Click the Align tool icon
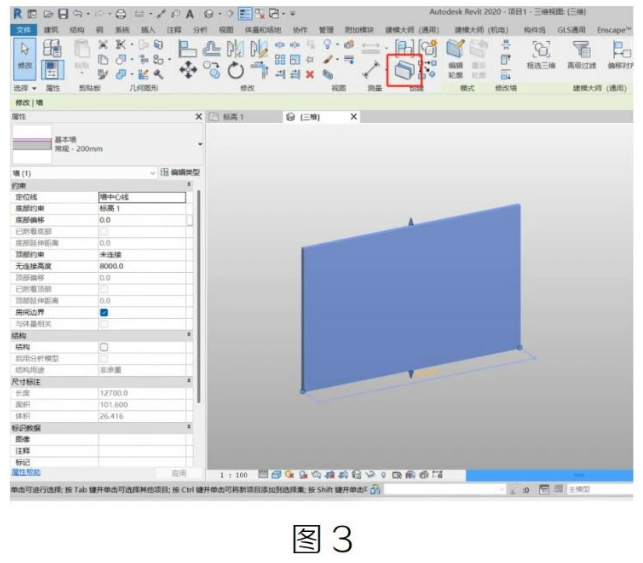This screenshot has height=563, width=643. point(187,49)
